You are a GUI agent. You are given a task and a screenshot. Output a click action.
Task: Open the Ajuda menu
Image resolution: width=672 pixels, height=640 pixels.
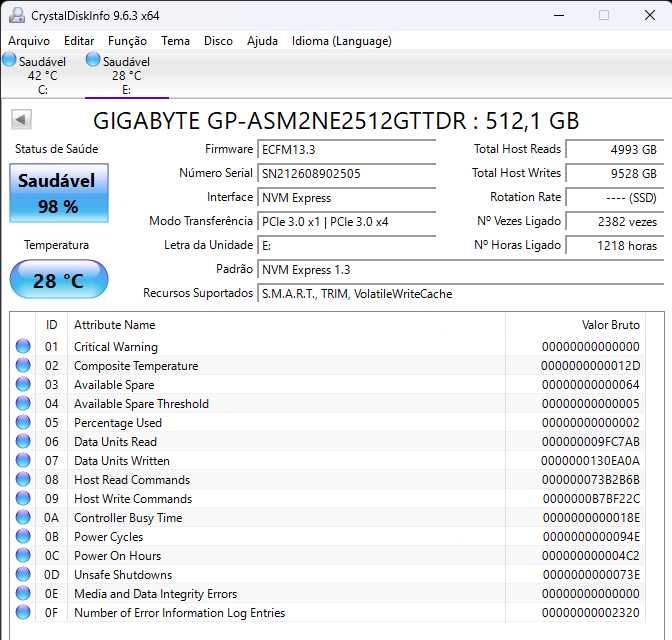pyautogui.click(x=262, y=41)
